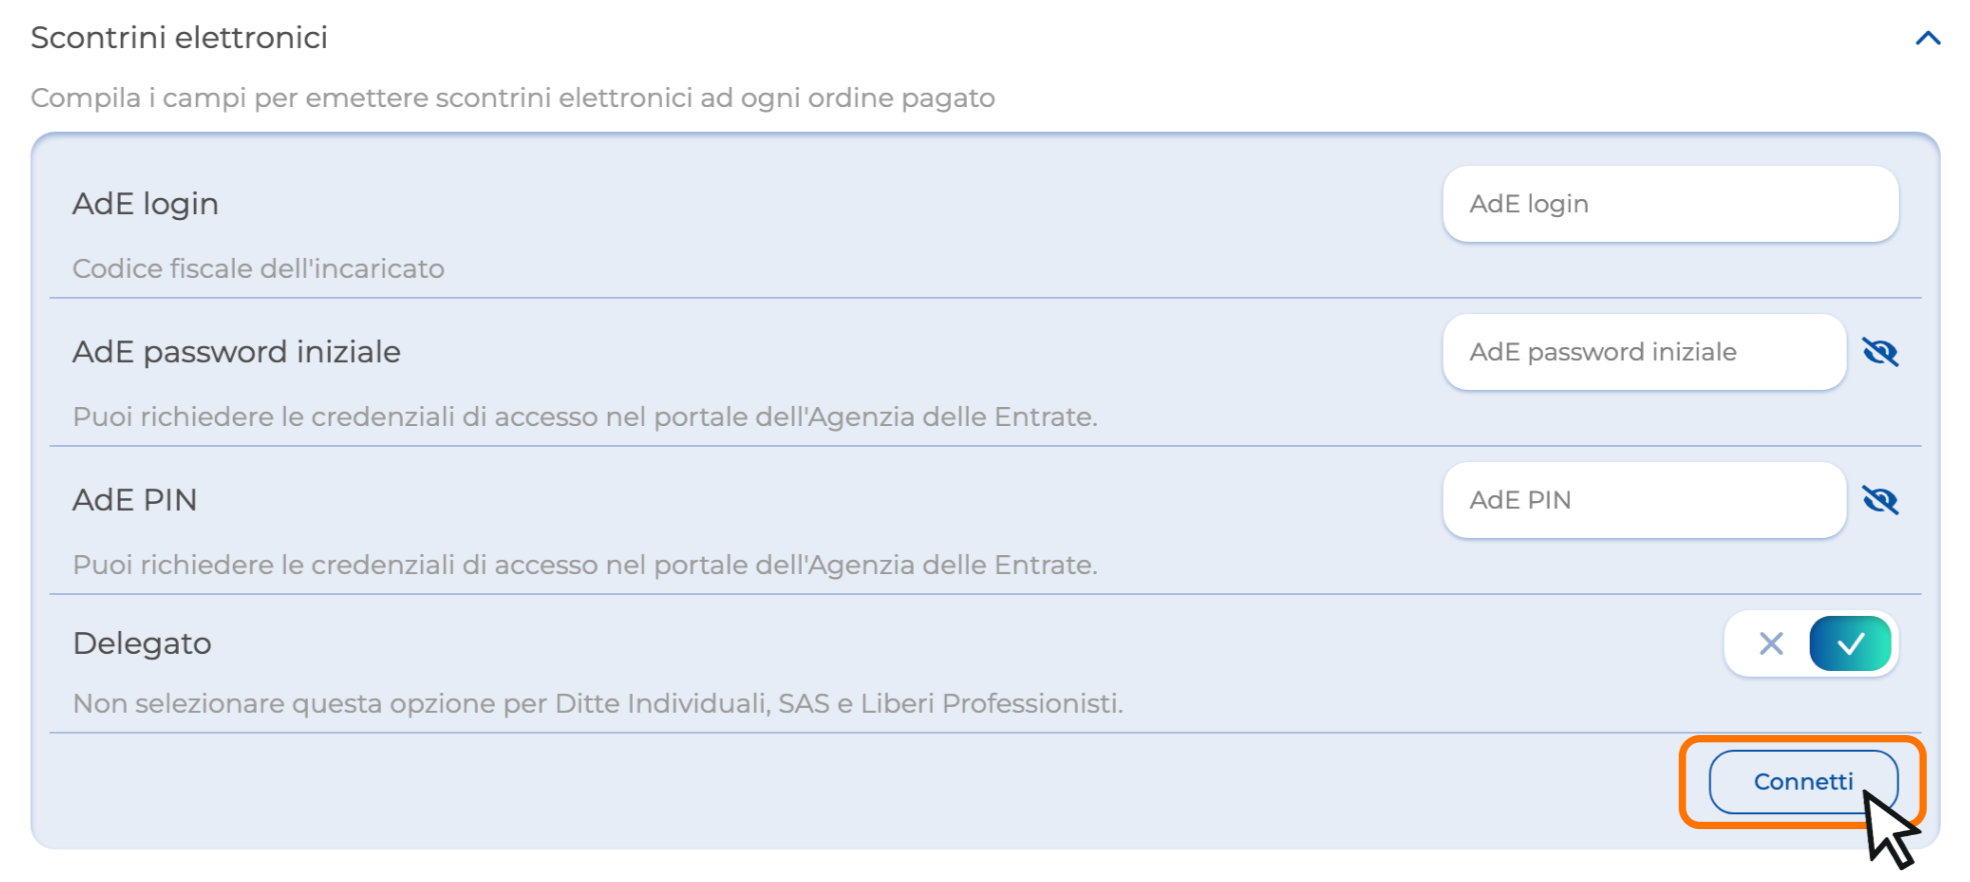Click credentials help text under AdE PIN
Viewport: 1970px width, 882px height.
(x=585, y=565)
